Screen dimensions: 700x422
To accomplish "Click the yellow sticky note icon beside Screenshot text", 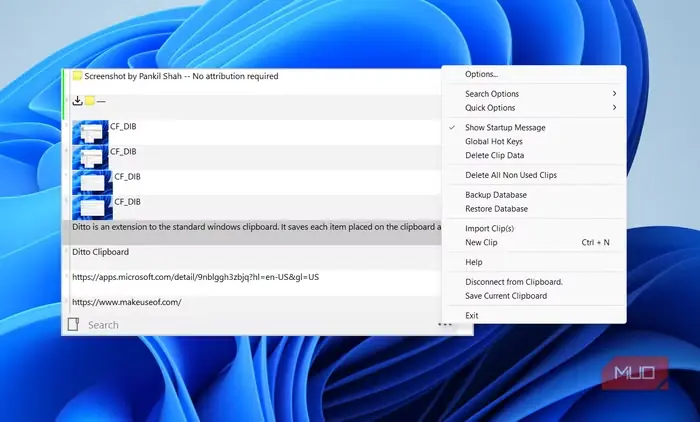I will 77,75.
